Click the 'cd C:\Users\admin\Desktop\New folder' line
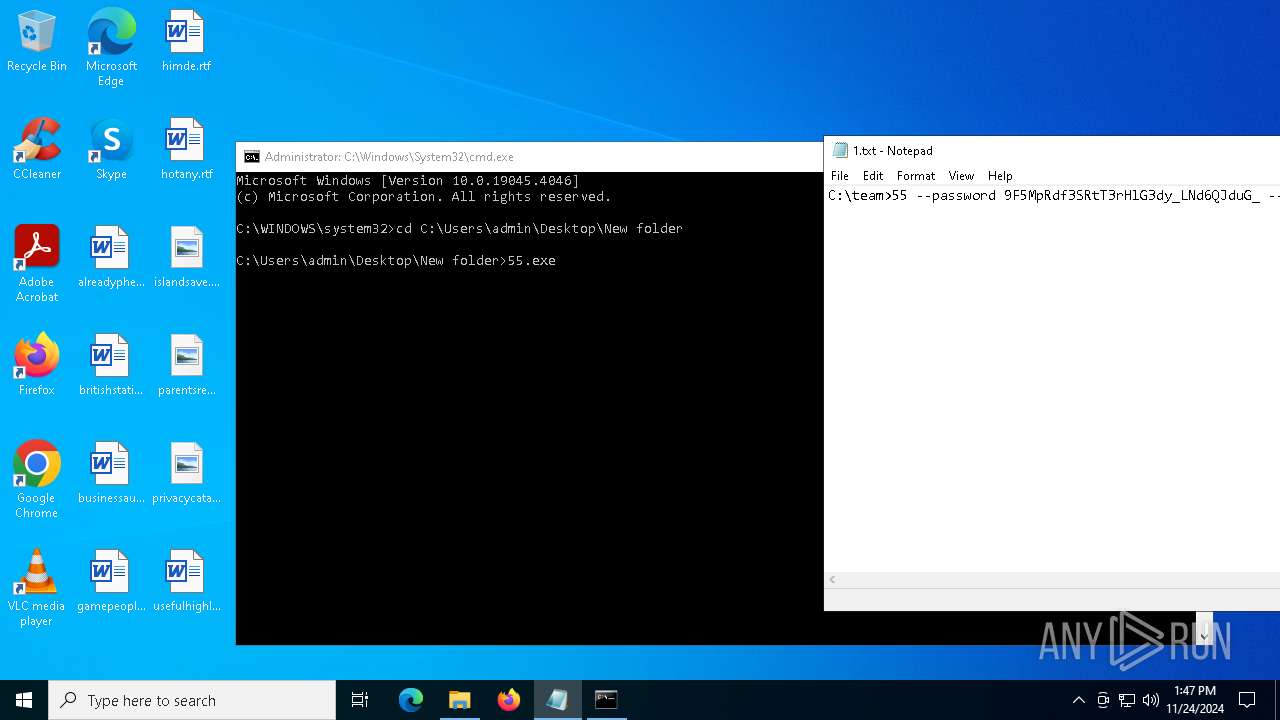 (459, 229)
